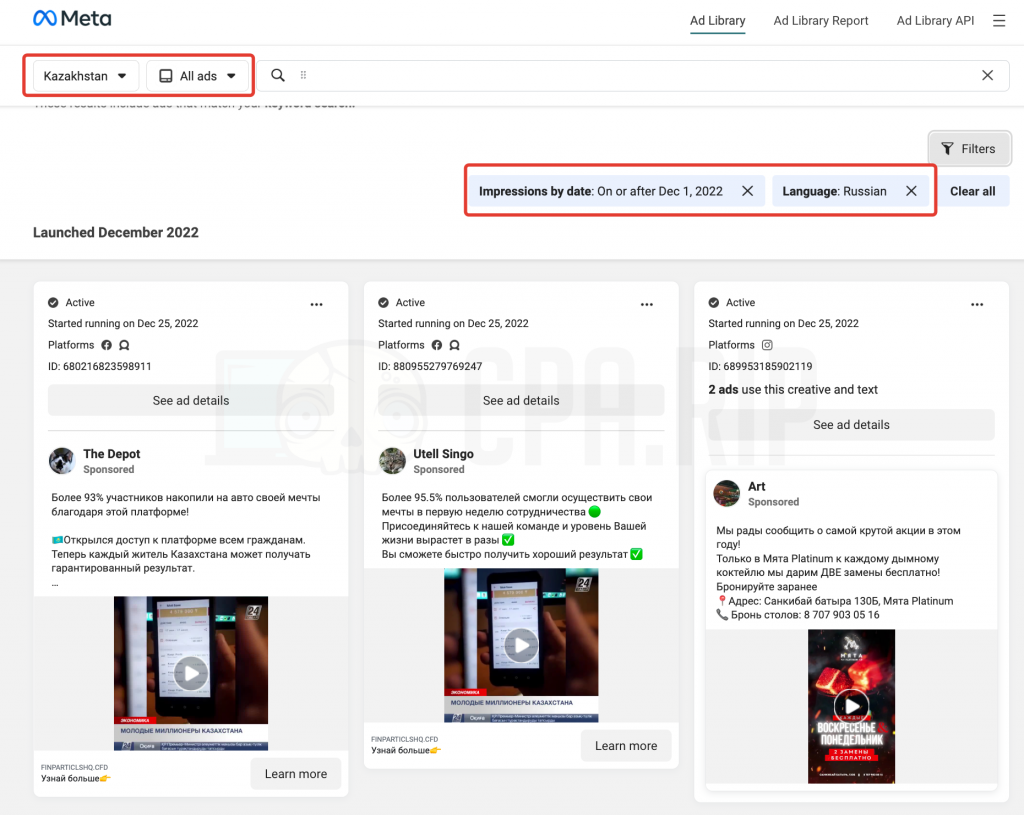This screenshot has width=1024, height=815.
Task: Play the Utell Singo ad video
Action: (x=521, y=645)
